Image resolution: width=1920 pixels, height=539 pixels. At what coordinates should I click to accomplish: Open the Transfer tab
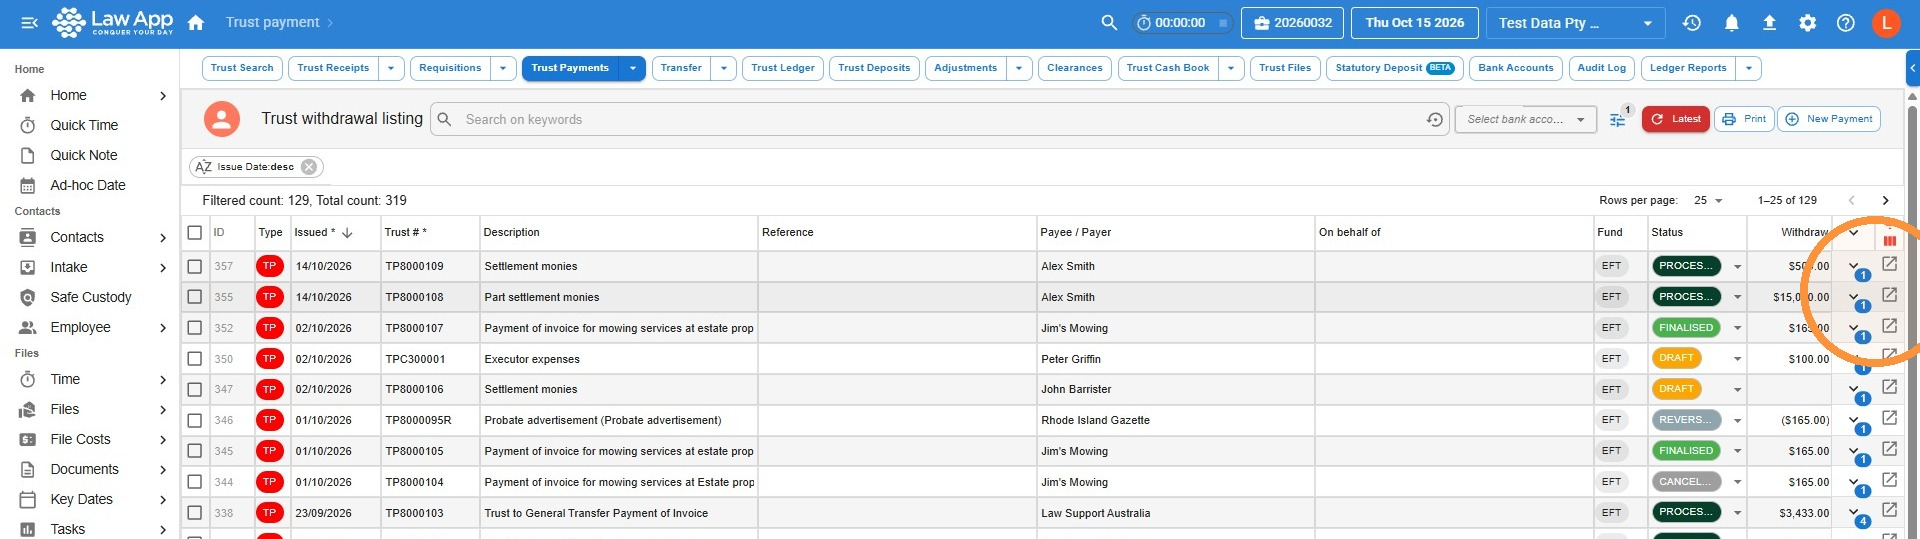(x=681, y=68)
